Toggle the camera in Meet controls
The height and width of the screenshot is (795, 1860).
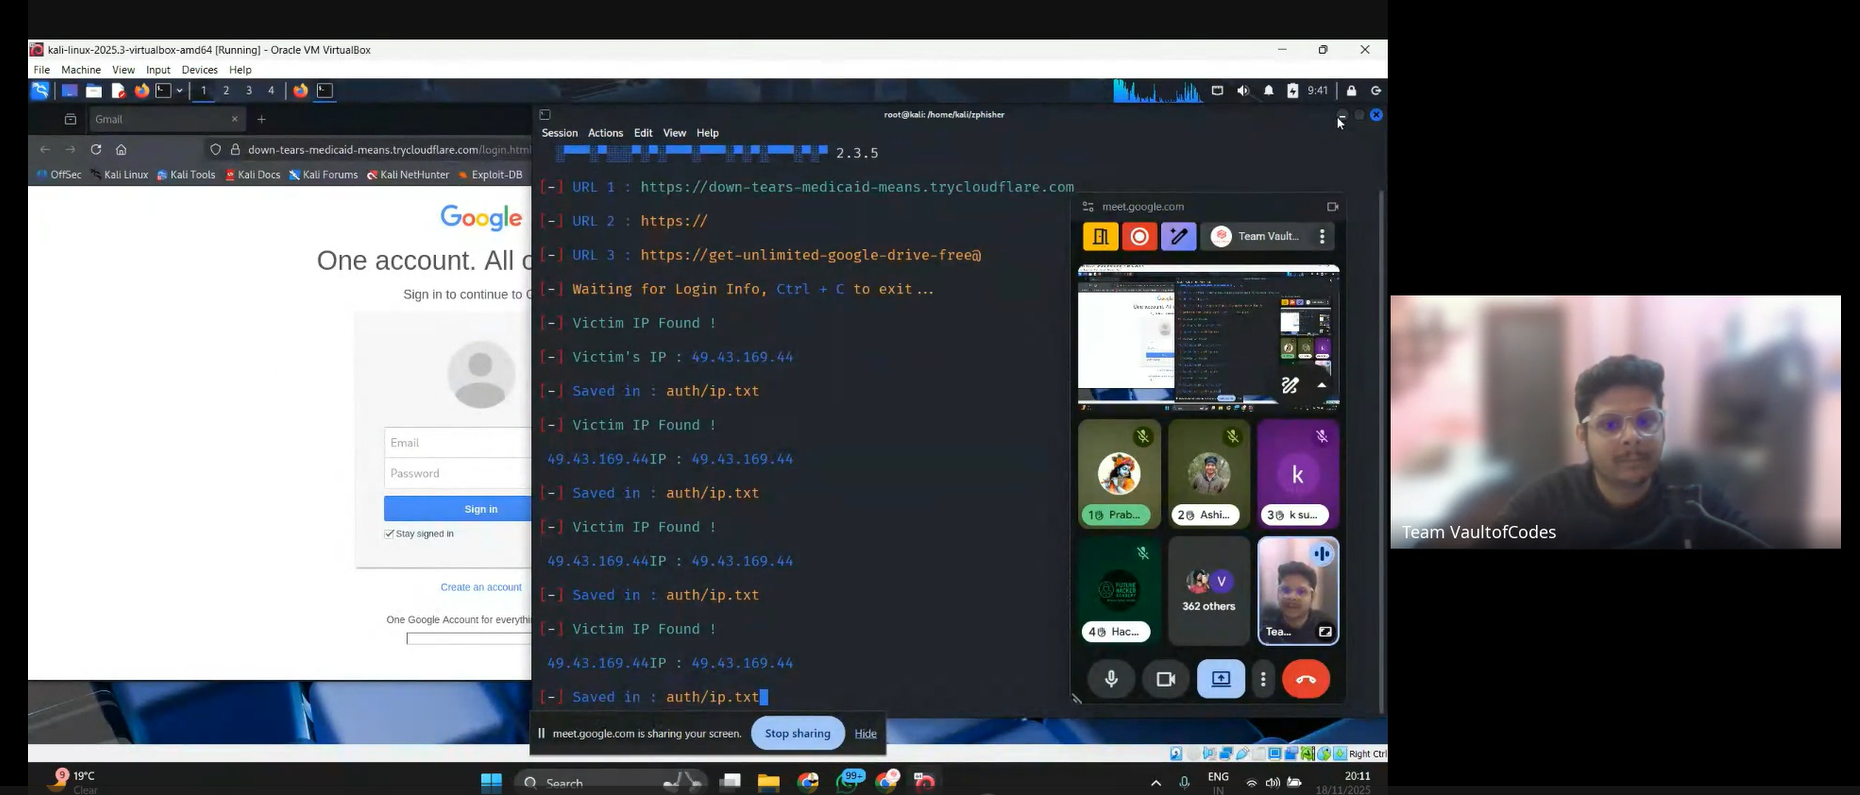click(x=1165, y=680)
